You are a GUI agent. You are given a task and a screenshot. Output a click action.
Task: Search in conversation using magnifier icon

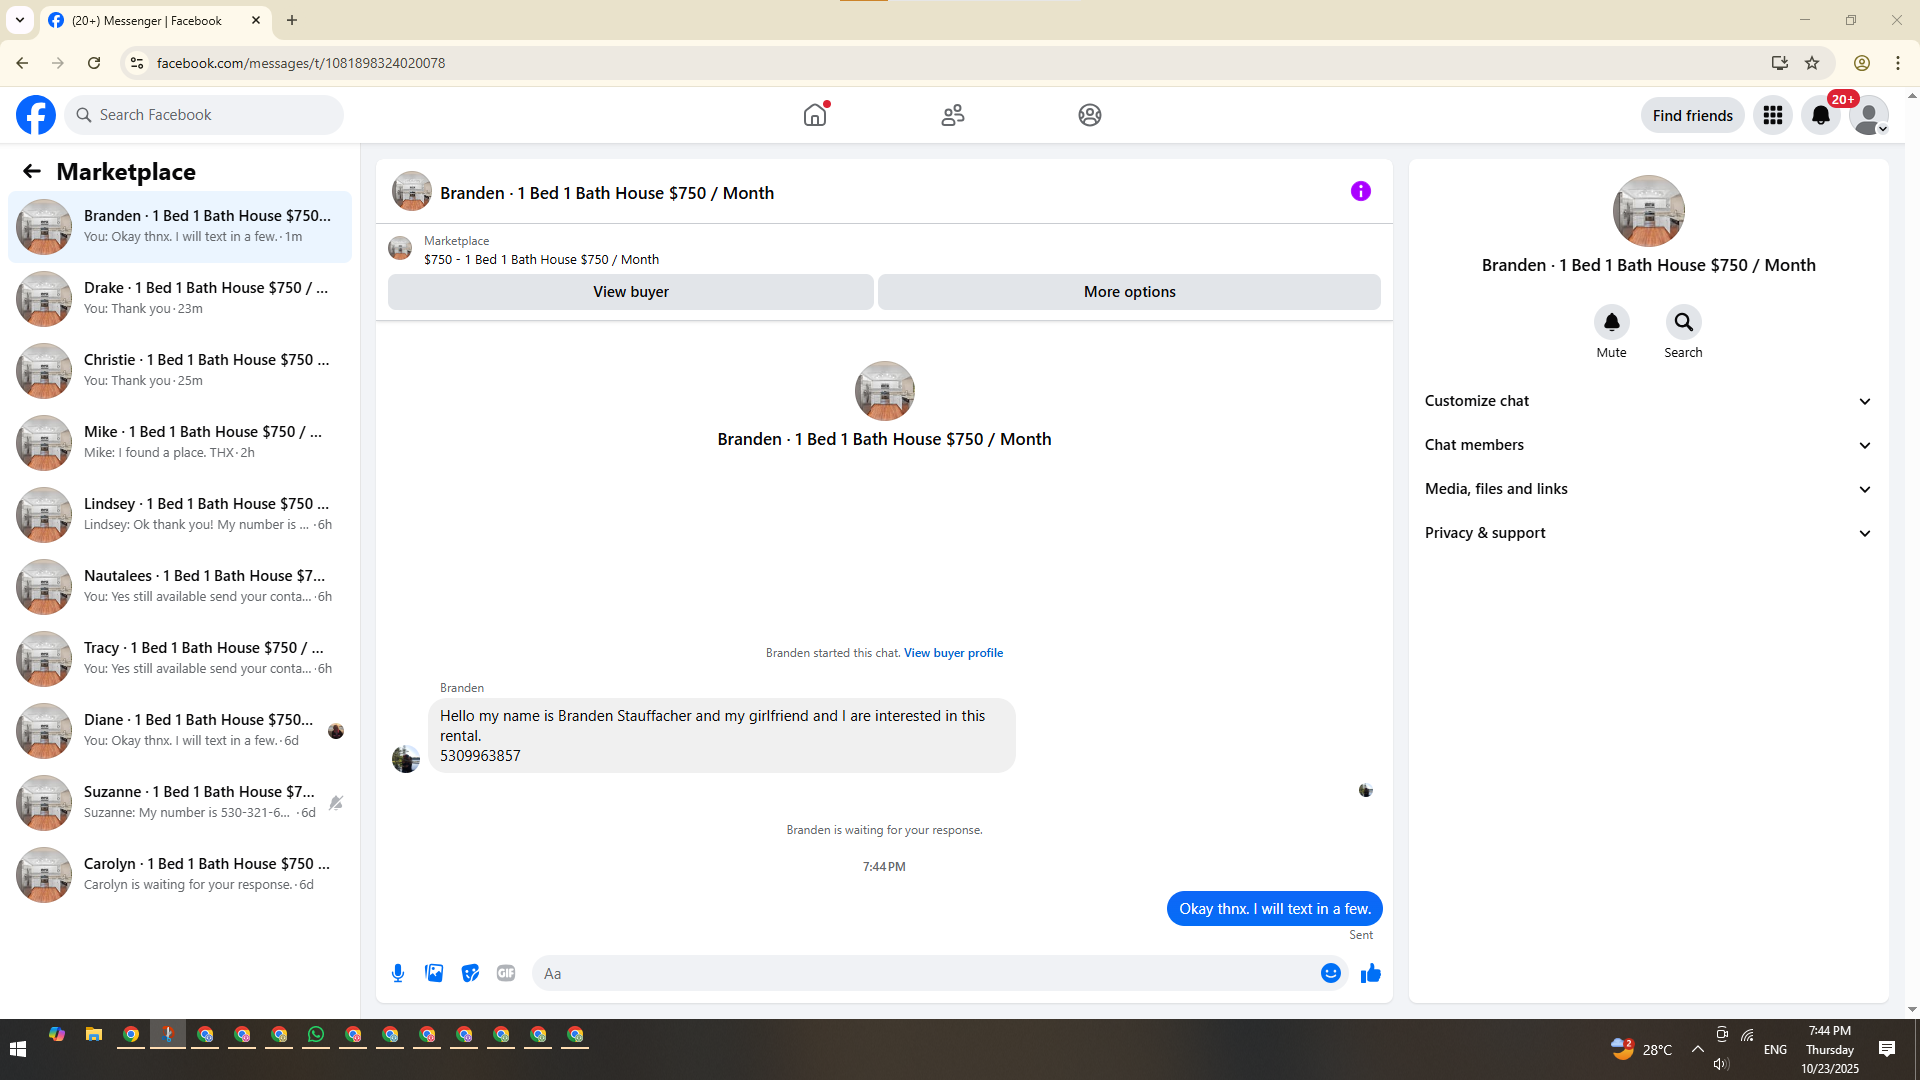(x=1683, y=322)
